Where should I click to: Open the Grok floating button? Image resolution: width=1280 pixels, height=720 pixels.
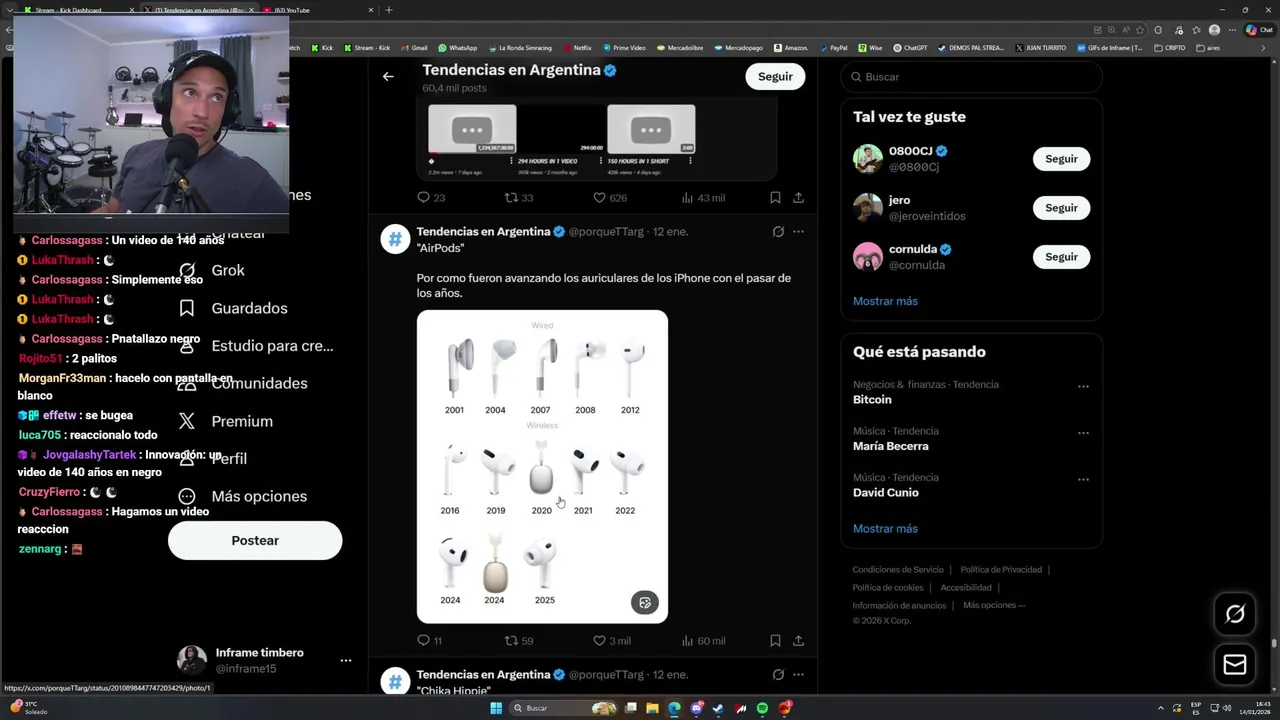coord(1235,614)
